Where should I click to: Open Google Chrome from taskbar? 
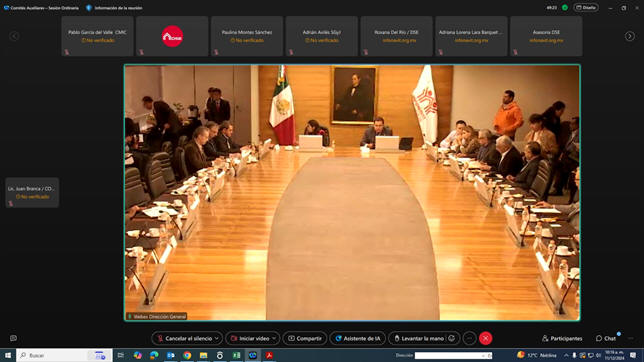[187, 355]
